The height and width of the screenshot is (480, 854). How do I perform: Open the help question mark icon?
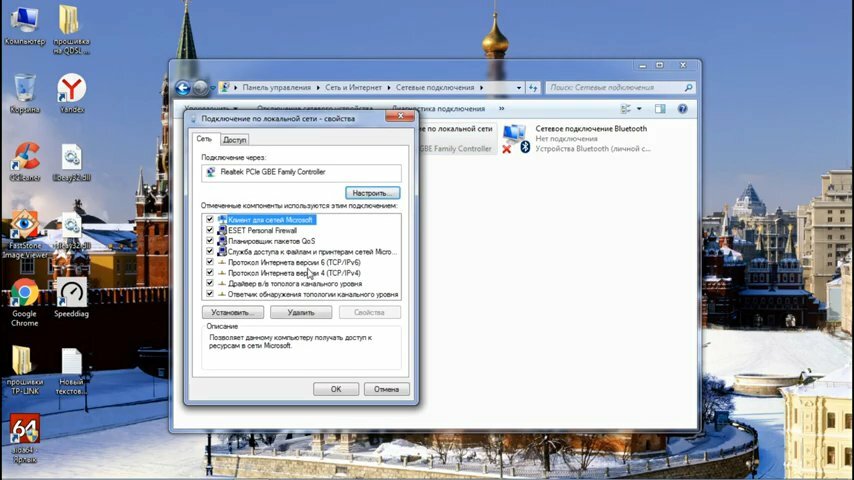pyautogui.click(x=682, y=109)
